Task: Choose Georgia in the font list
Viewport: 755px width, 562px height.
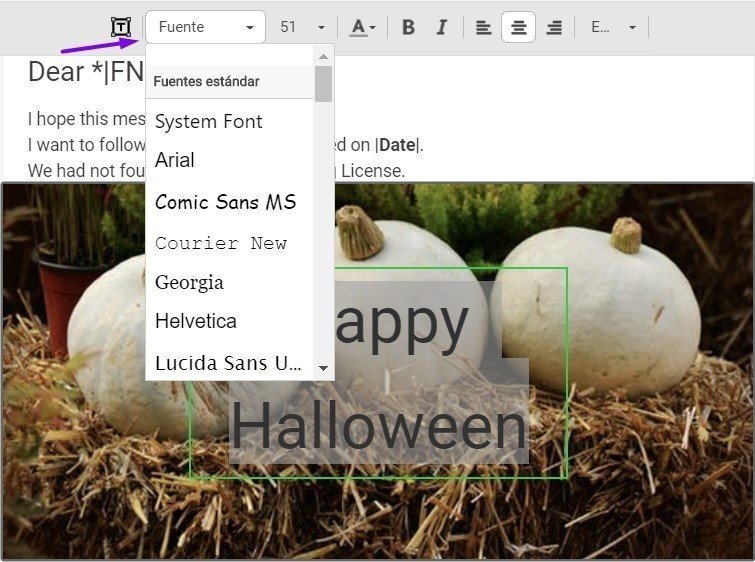Action: point(189,282)
